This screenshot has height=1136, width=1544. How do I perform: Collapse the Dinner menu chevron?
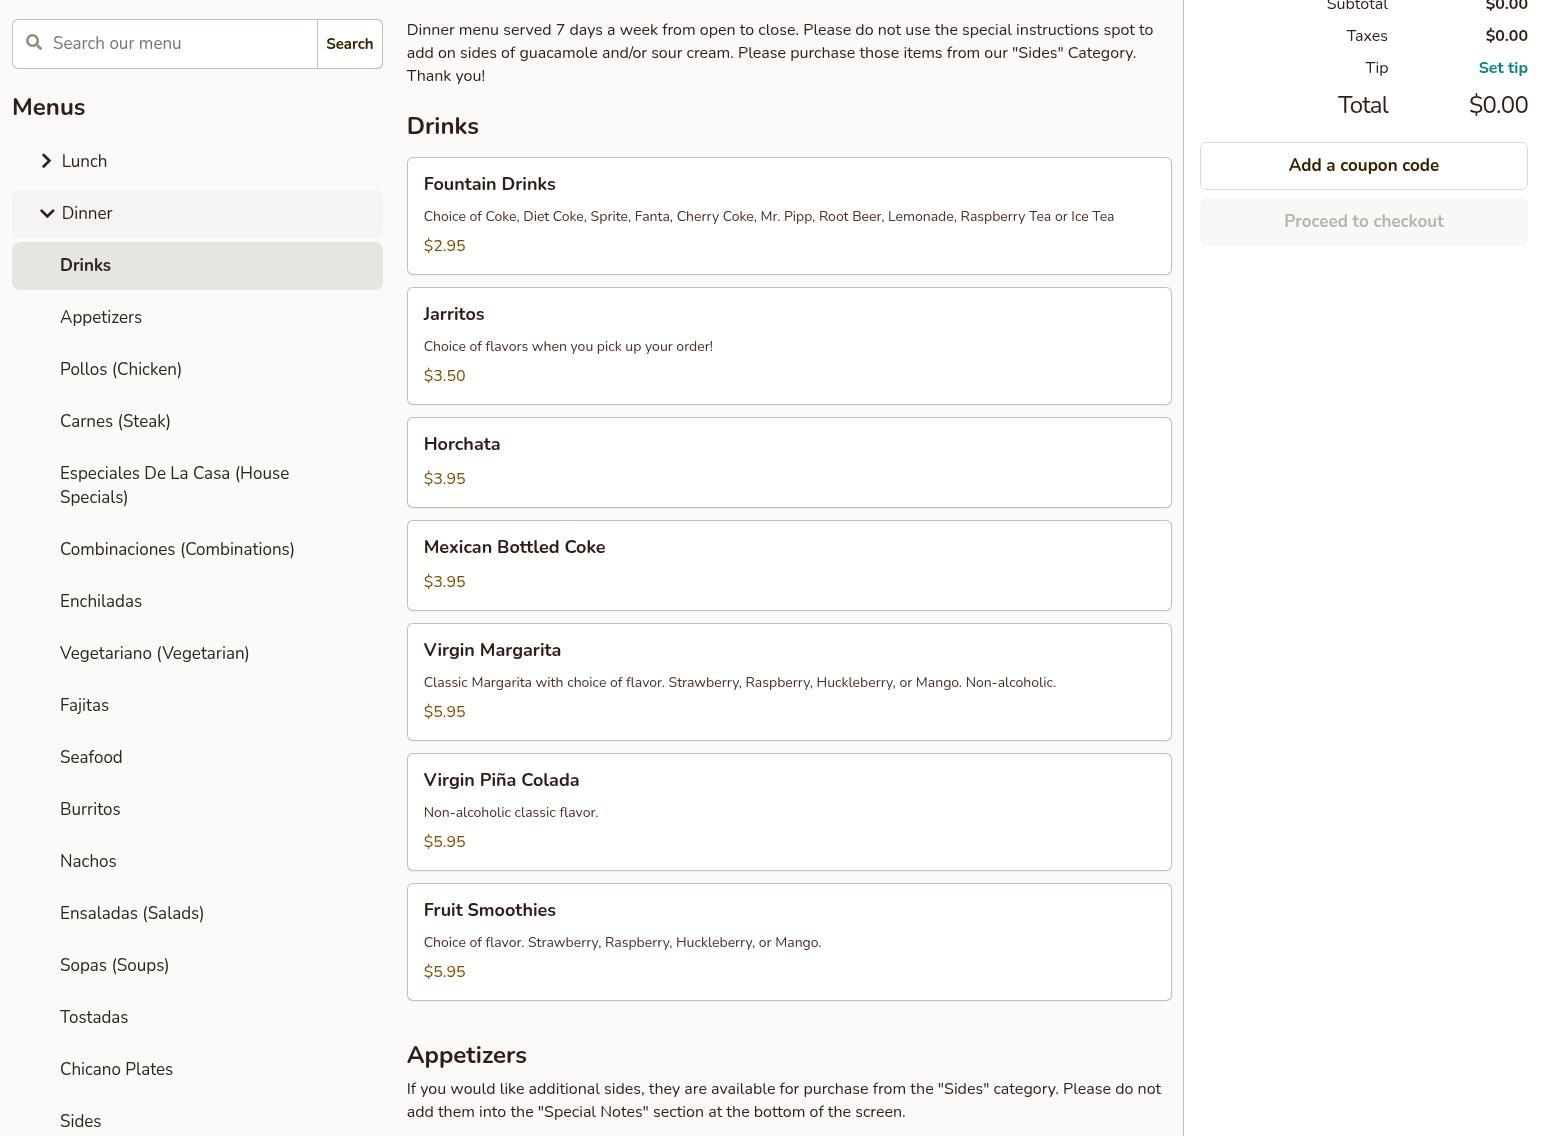pos(46,213)
